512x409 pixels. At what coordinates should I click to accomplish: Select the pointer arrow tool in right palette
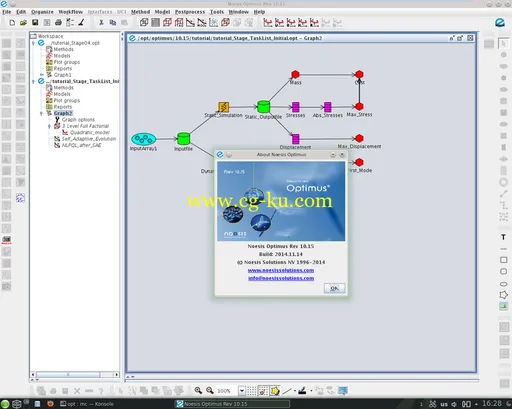(504, 43)
